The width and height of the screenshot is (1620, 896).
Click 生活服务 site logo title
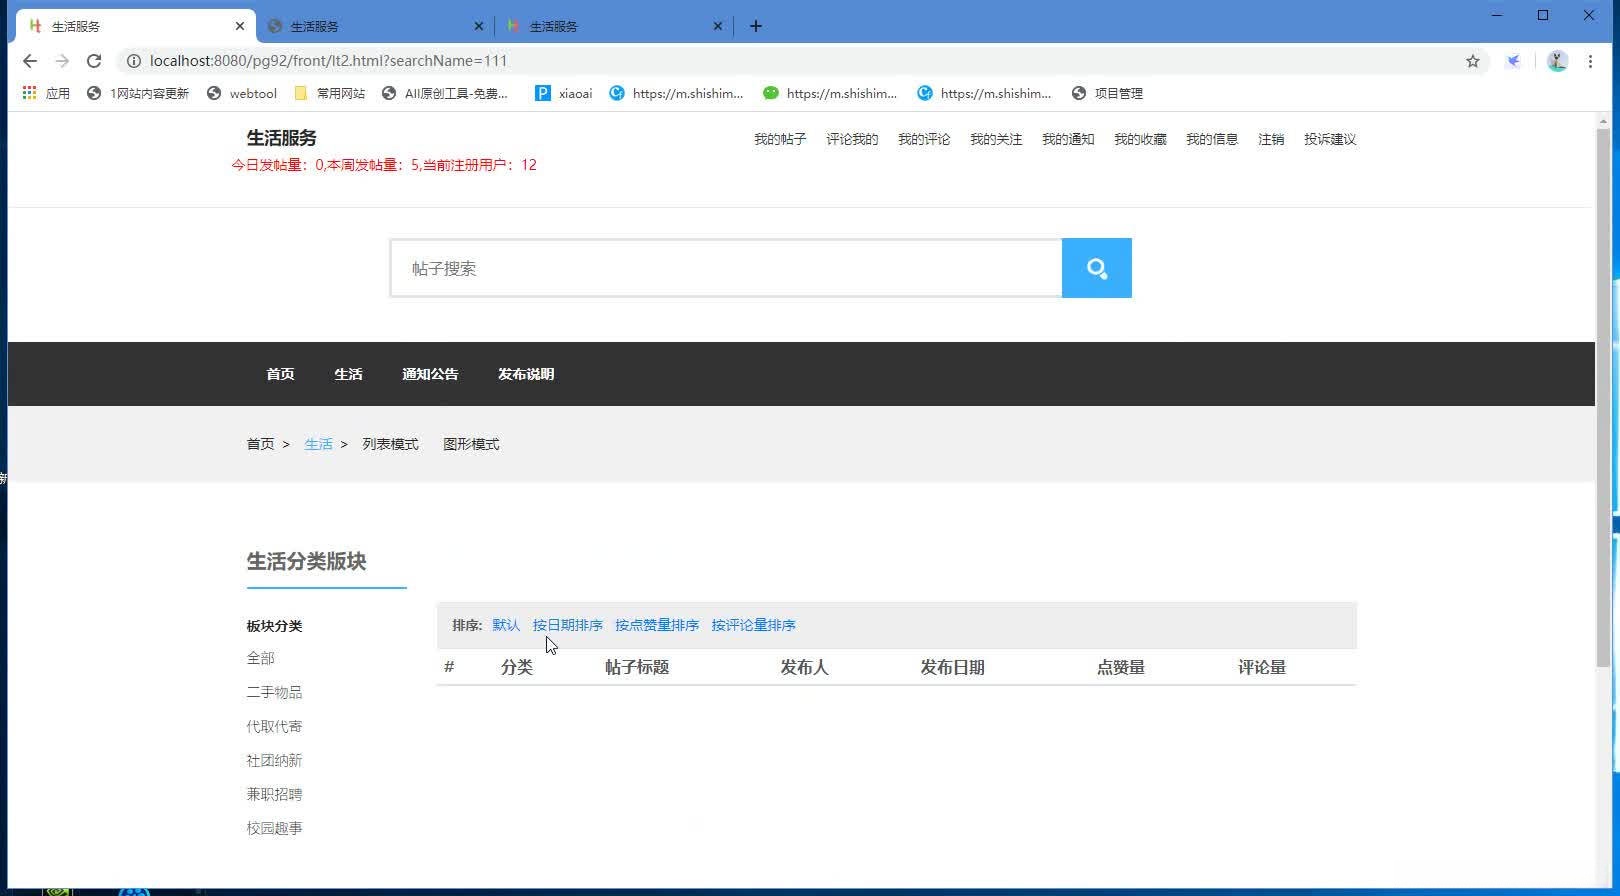click(x=282, y=138)
